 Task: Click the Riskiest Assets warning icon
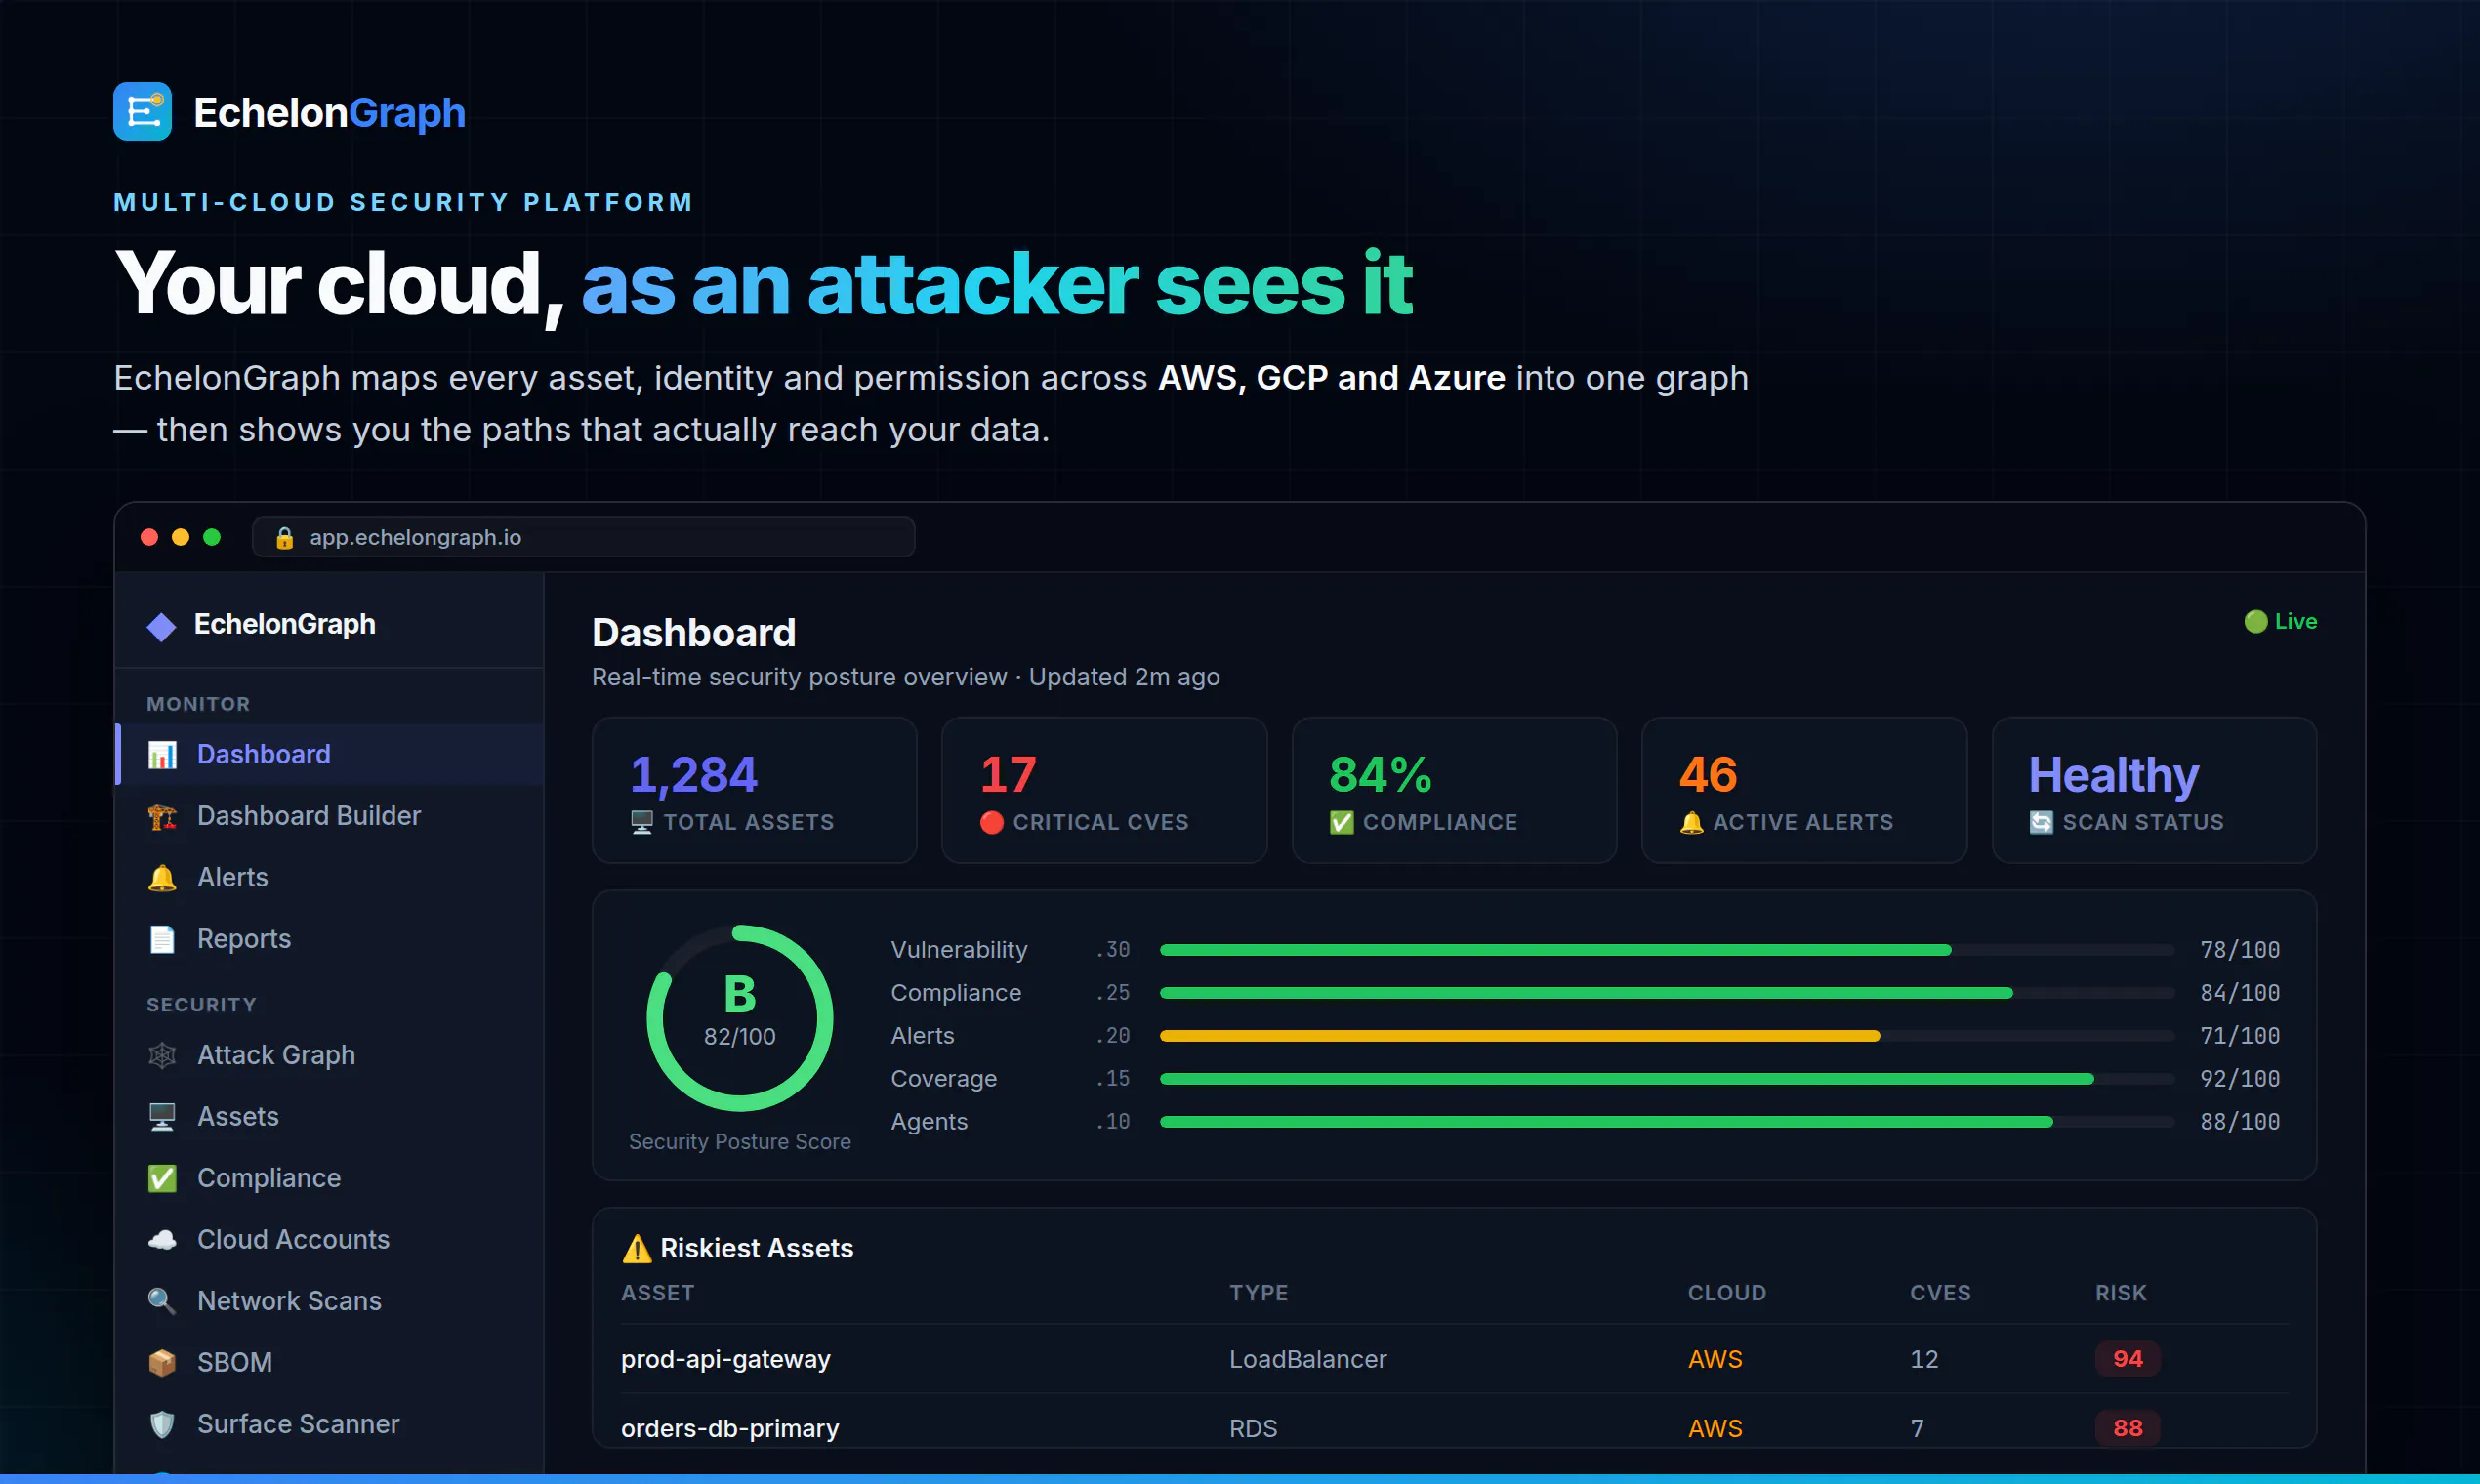[637, 1249]
